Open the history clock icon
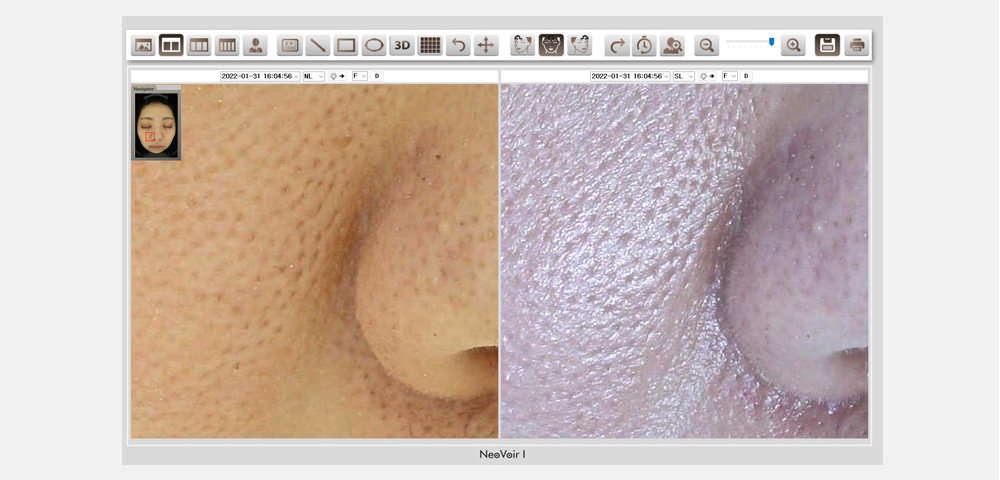Viewport: 1000px width, 480px height. [x=644, y=45]
